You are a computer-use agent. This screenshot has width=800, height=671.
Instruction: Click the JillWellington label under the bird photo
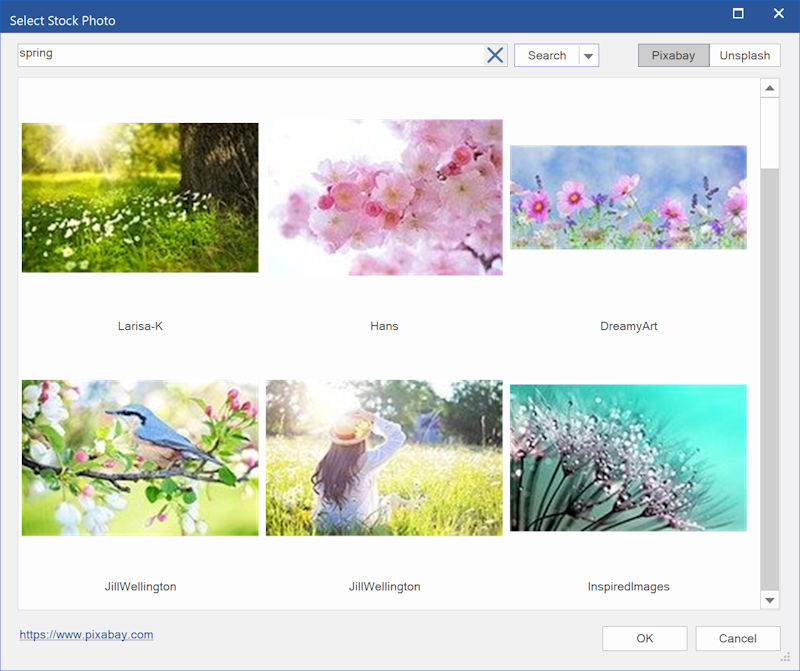pyautogui.click(x=140, y=587)
